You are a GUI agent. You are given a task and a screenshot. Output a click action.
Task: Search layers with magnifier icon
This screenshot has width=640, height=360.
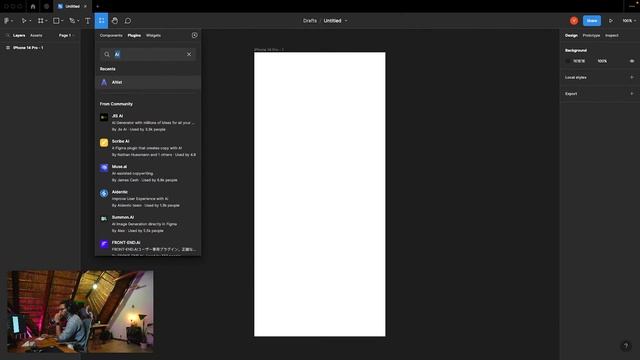click(8, 36)
